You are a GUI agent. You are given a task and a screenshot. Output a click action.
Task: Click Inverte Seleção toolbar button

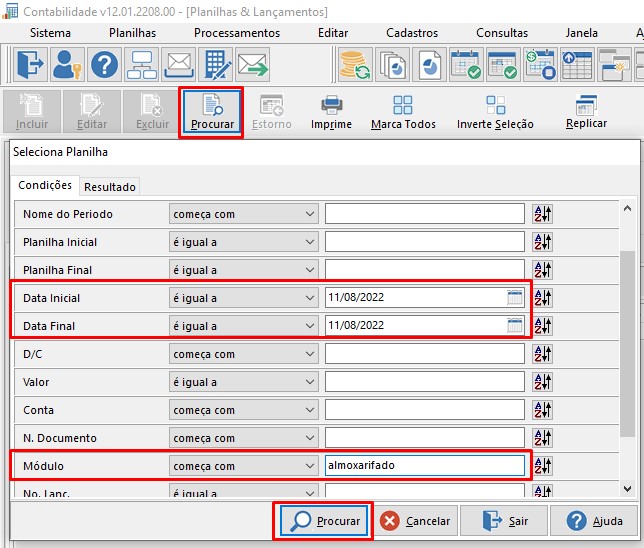pyautogui.click(x=495, y=112)
